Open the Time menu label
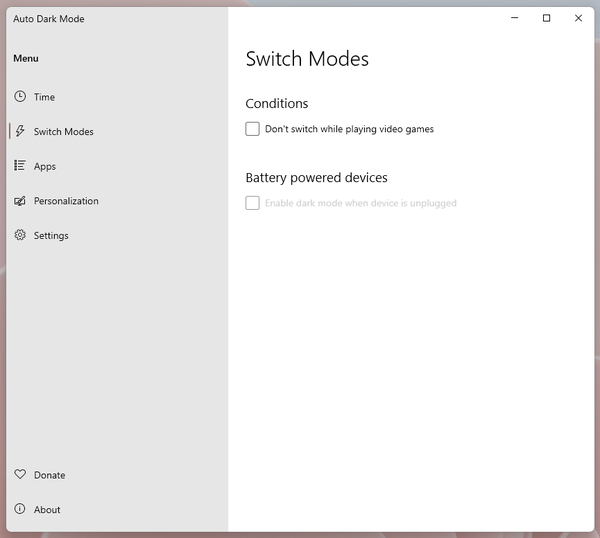 (44, 97)
